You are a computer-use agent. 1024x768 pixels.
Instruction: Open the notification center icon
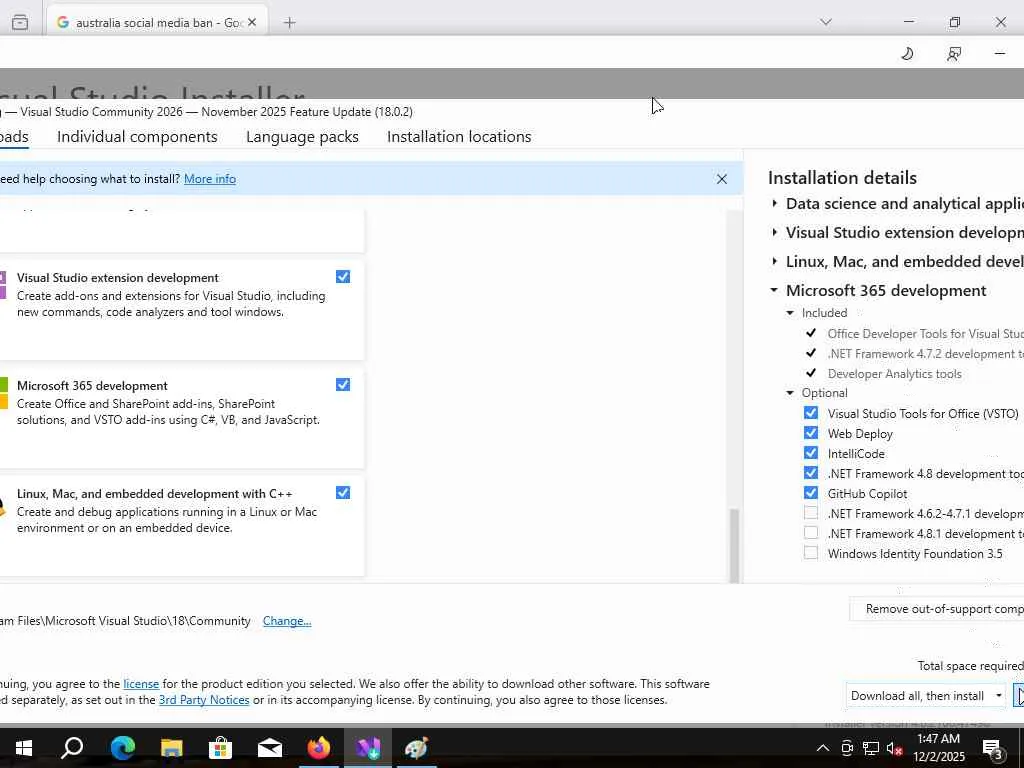pyautogui.click(x=992, y=748)
